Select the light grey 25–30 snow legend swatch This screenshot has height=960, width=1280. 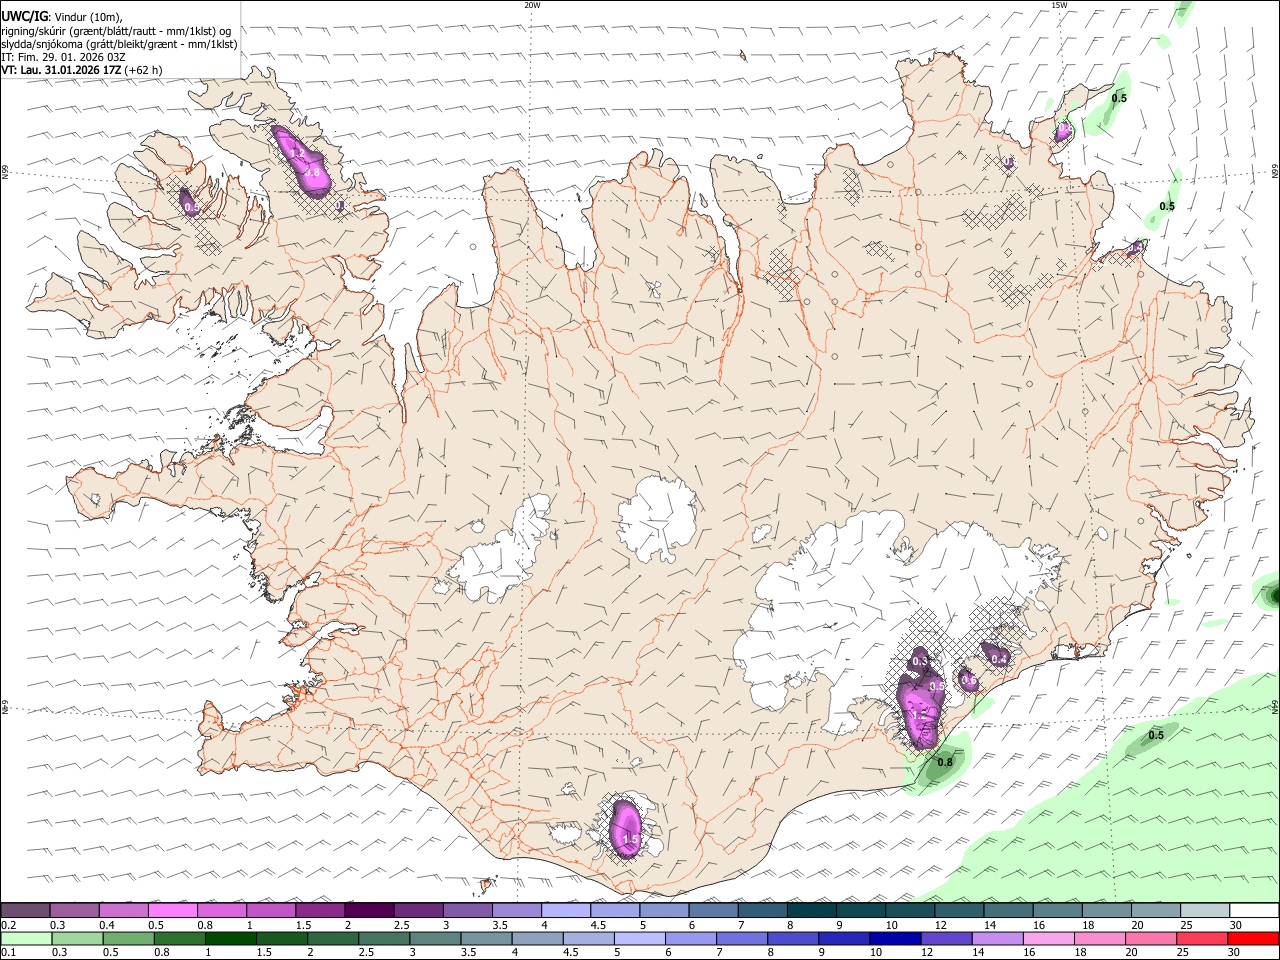pyautogui.click(x=1204, y=911)
